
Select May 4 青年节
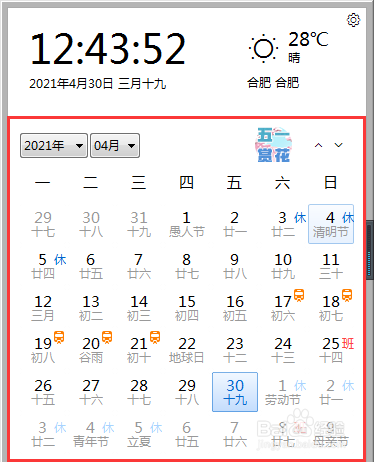(91, 434)
